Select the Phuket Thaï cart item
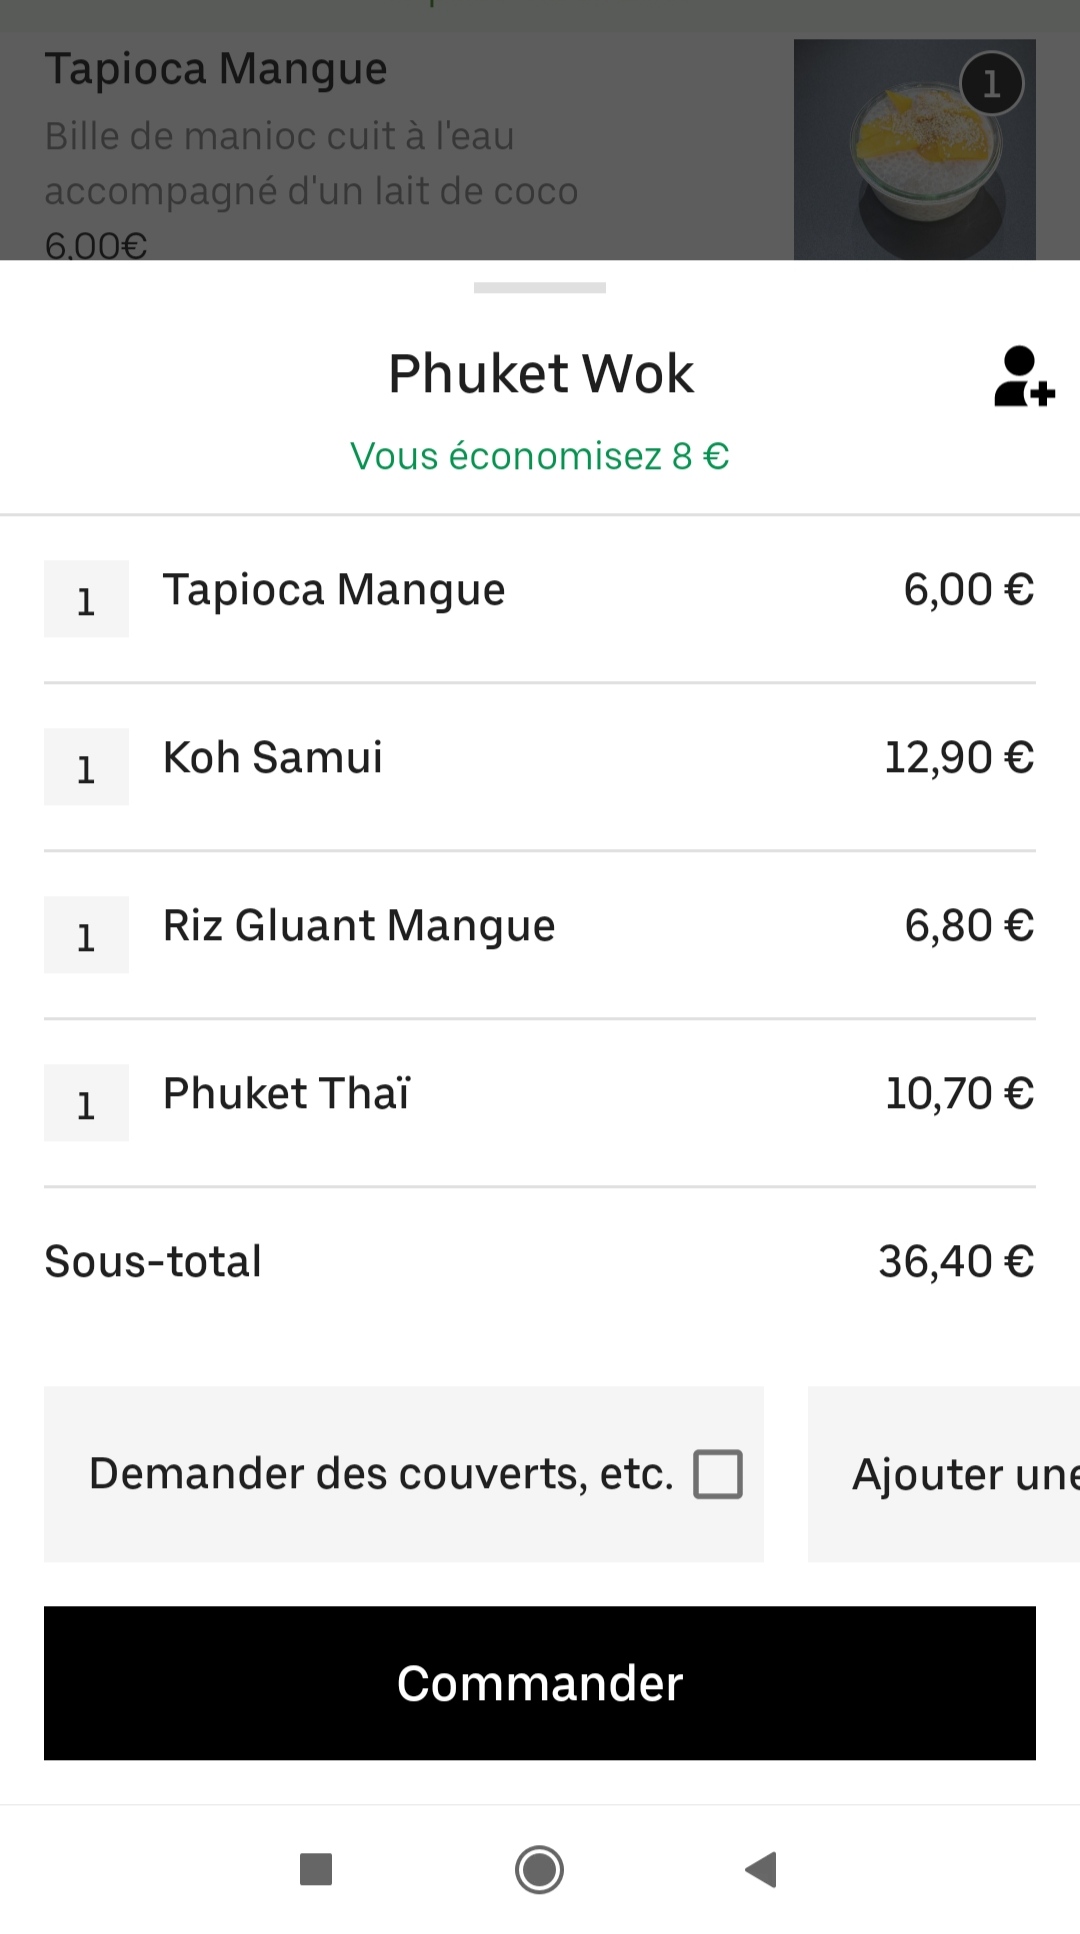Screen dimensions: 1080x1934 (540, 1103)
